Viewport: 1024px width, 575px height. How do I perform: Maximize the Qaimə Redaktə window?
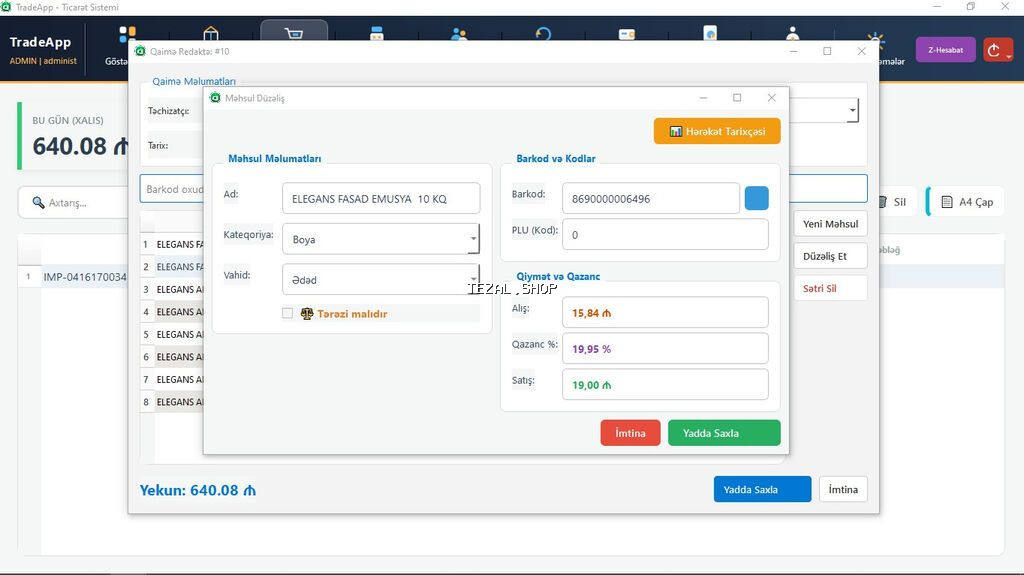pos(827,51)
